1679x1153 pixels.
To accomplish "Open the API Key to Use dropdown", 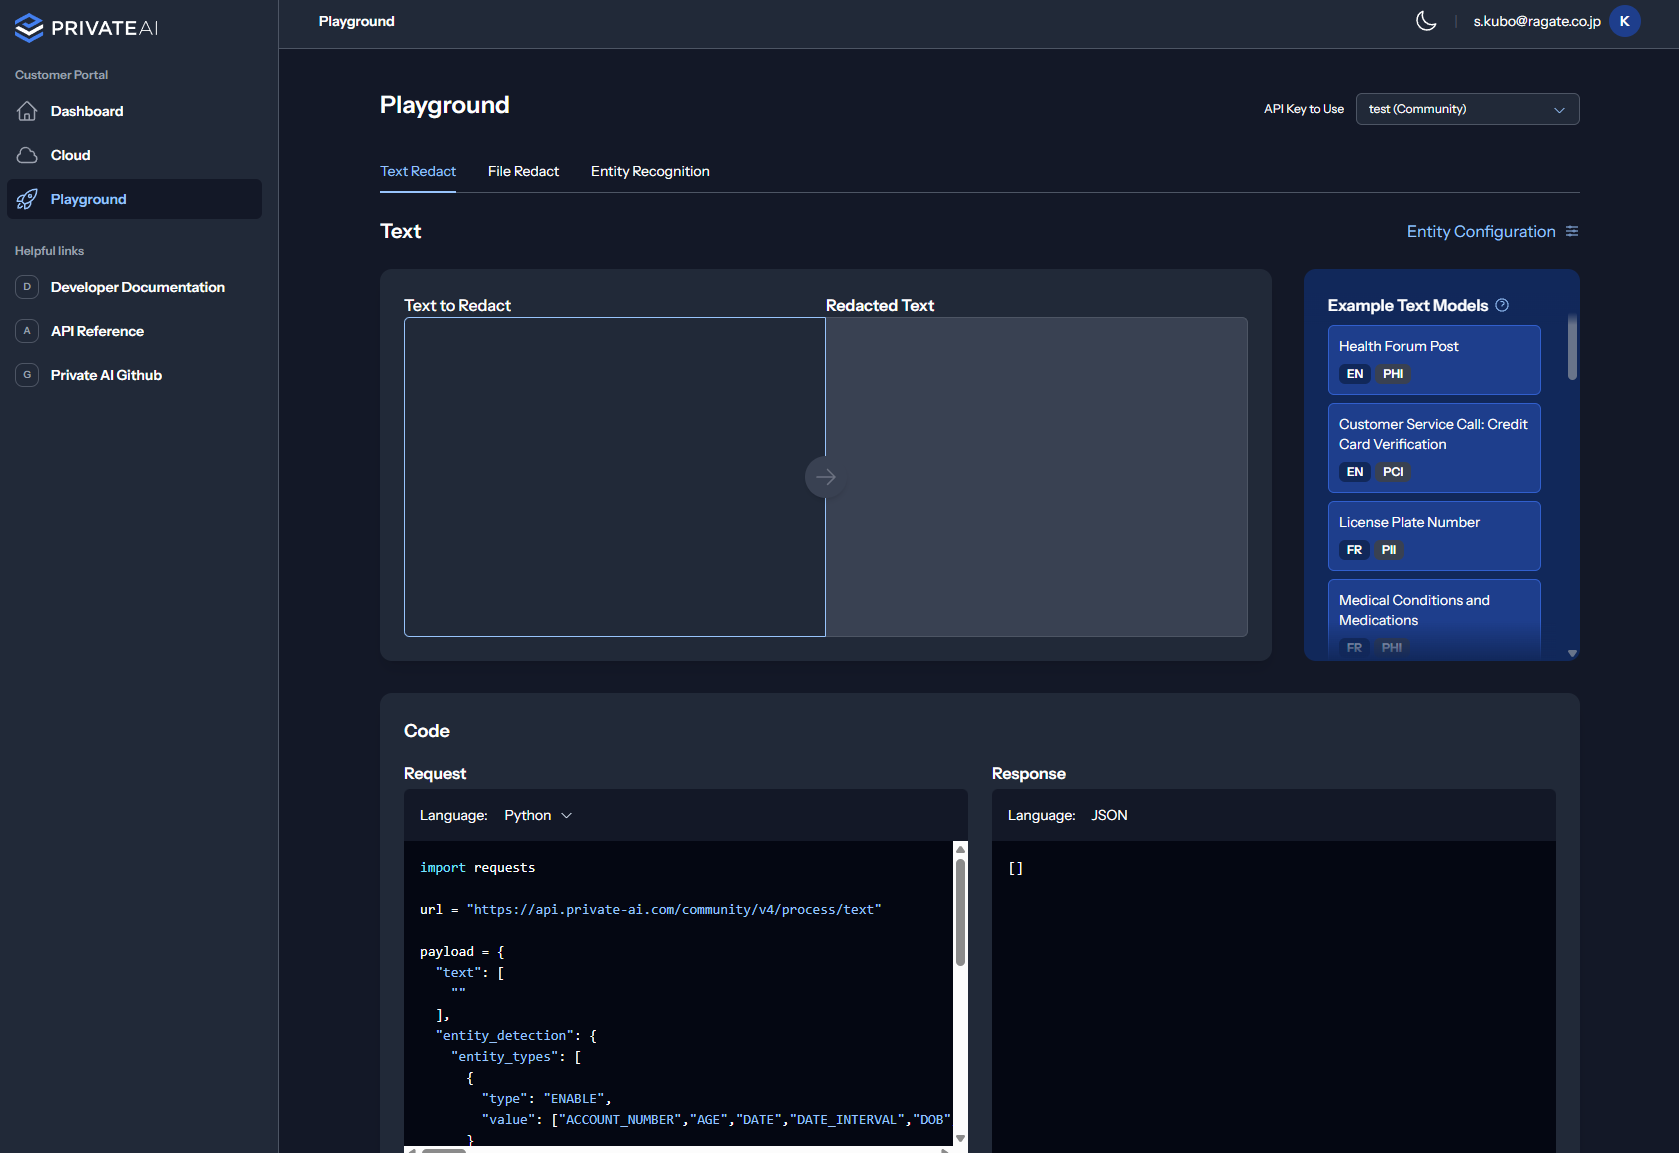I will click(x=1467, y=109).
